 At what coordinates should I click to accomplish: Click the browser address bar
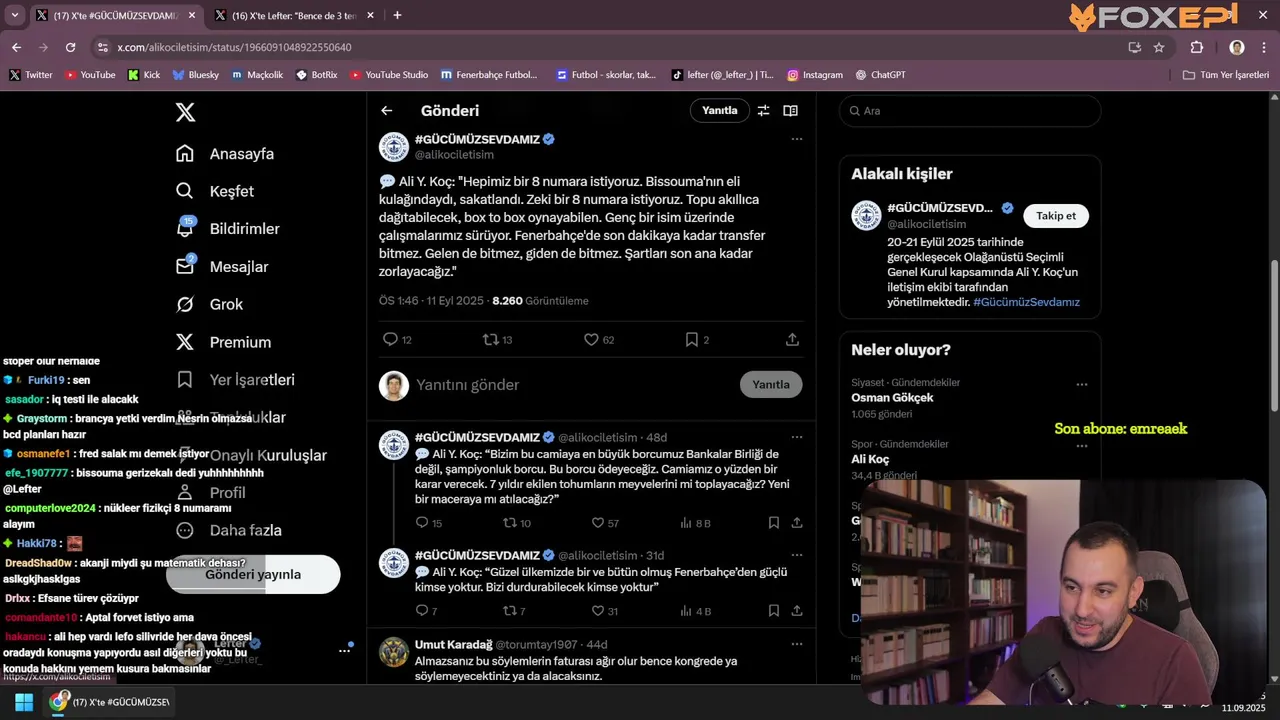coord(610,47)
